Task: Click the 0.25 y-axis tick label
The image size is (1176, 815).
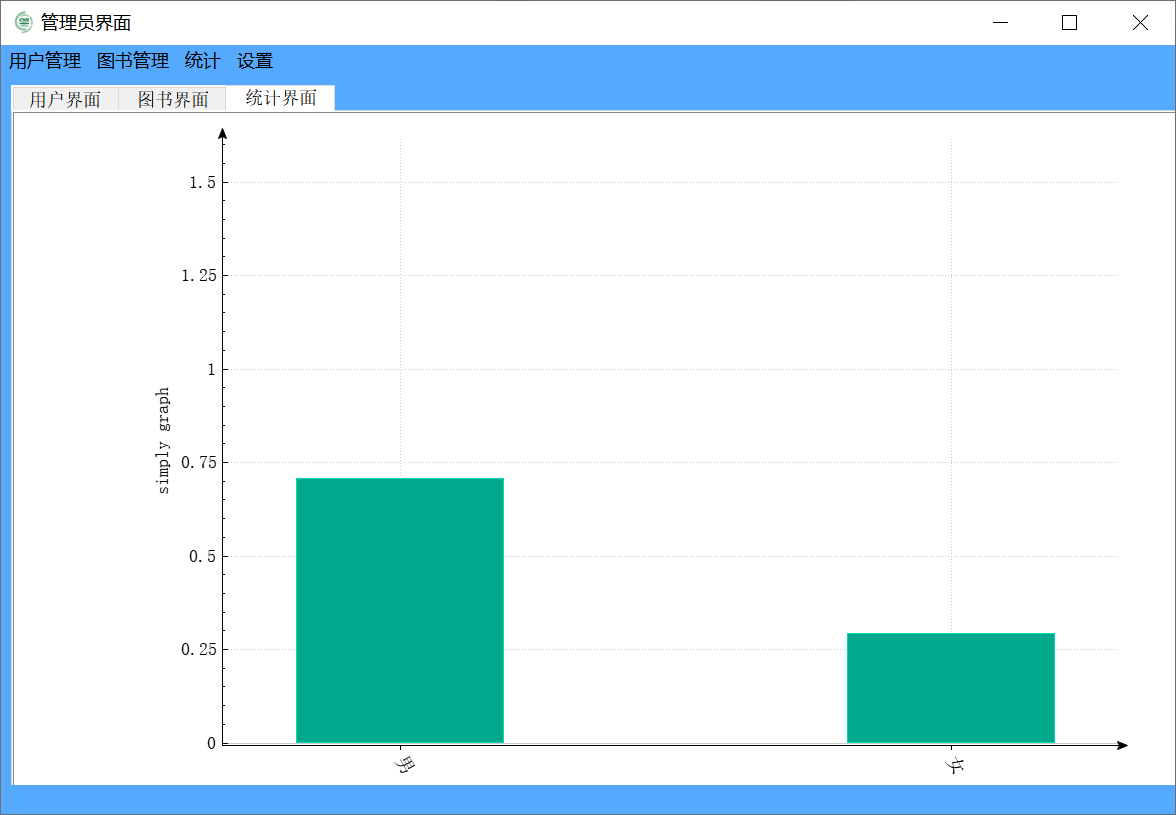Action: pyautogui.click(x=199, y=649)
